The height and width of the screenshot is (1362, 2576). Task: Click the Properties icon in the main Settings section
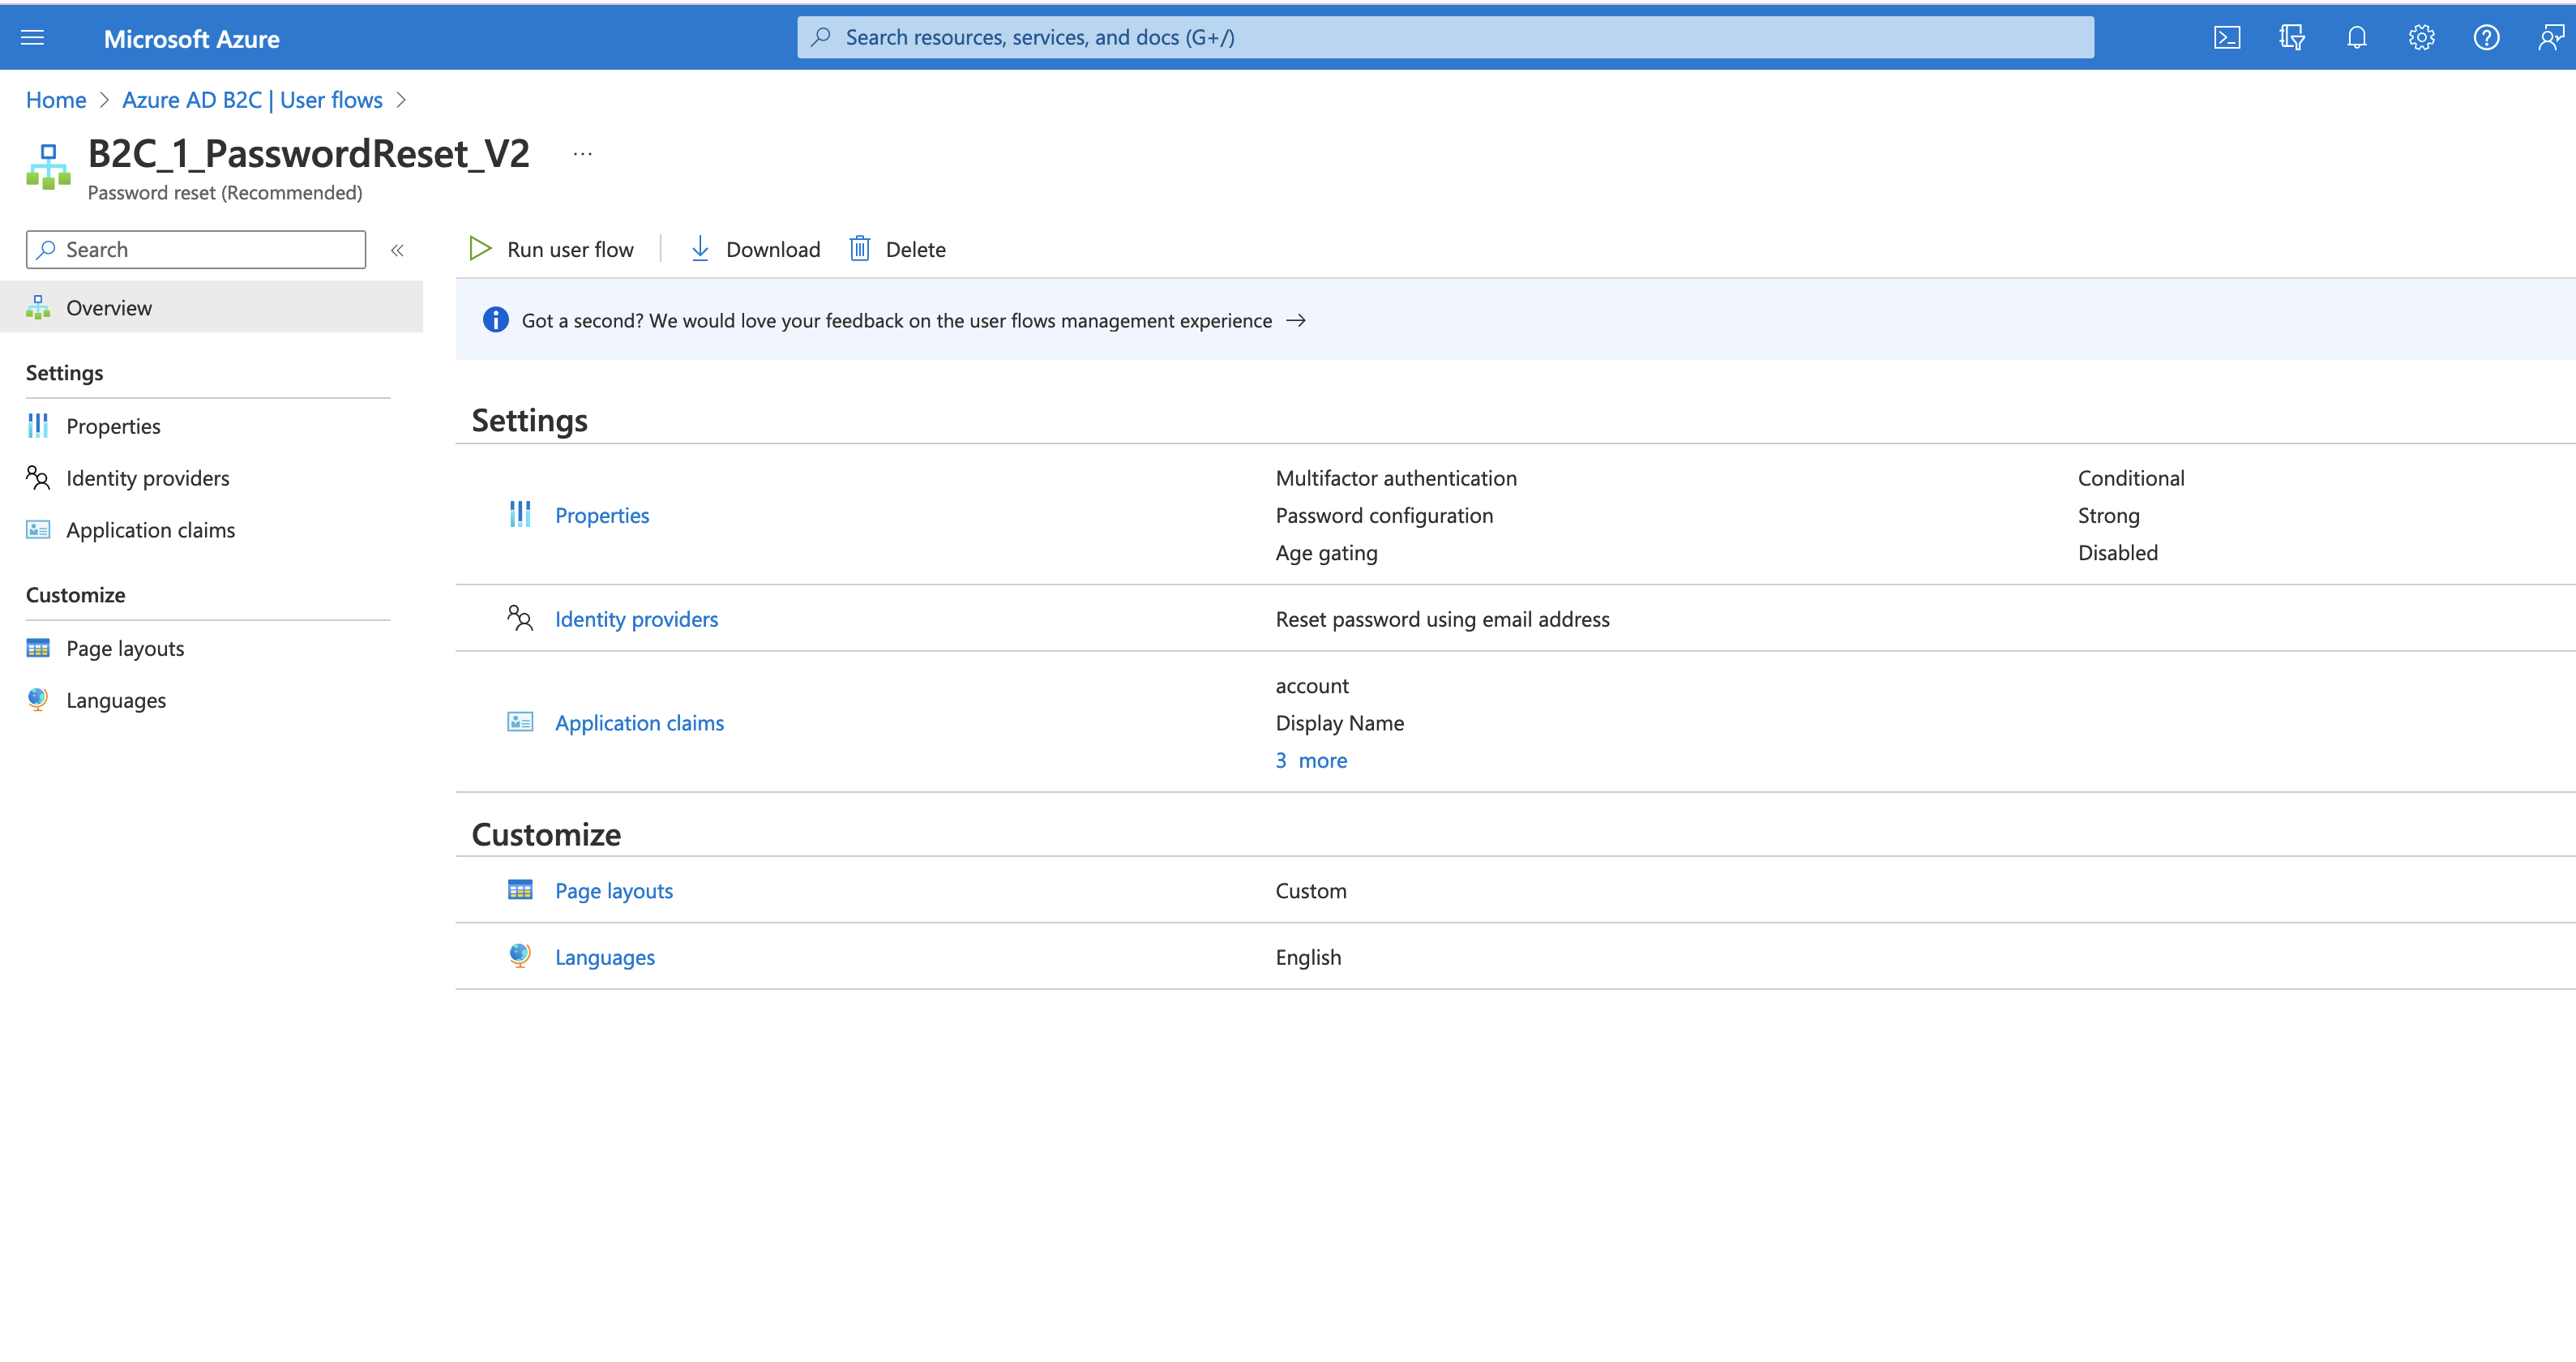tap(520, 514)
